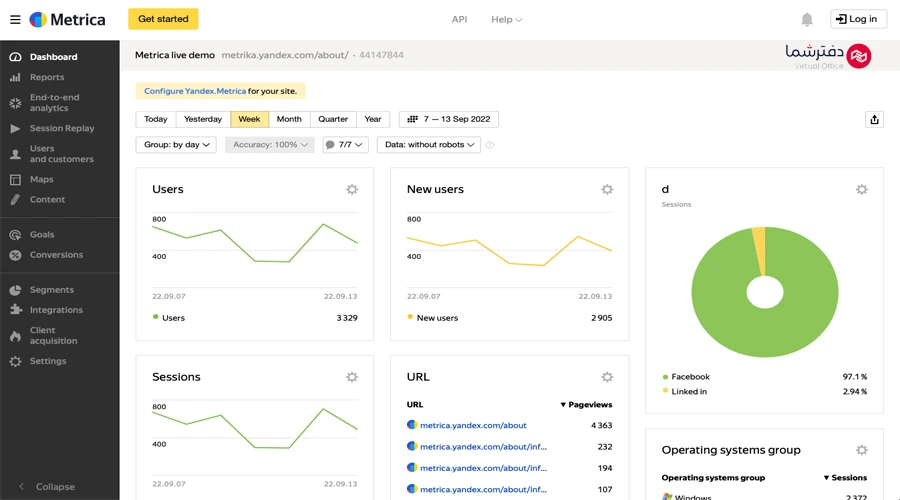Viewport: 900px width, 500px height.
Task: Click the counter ID 44147844
Action: (x=381, y=55)
